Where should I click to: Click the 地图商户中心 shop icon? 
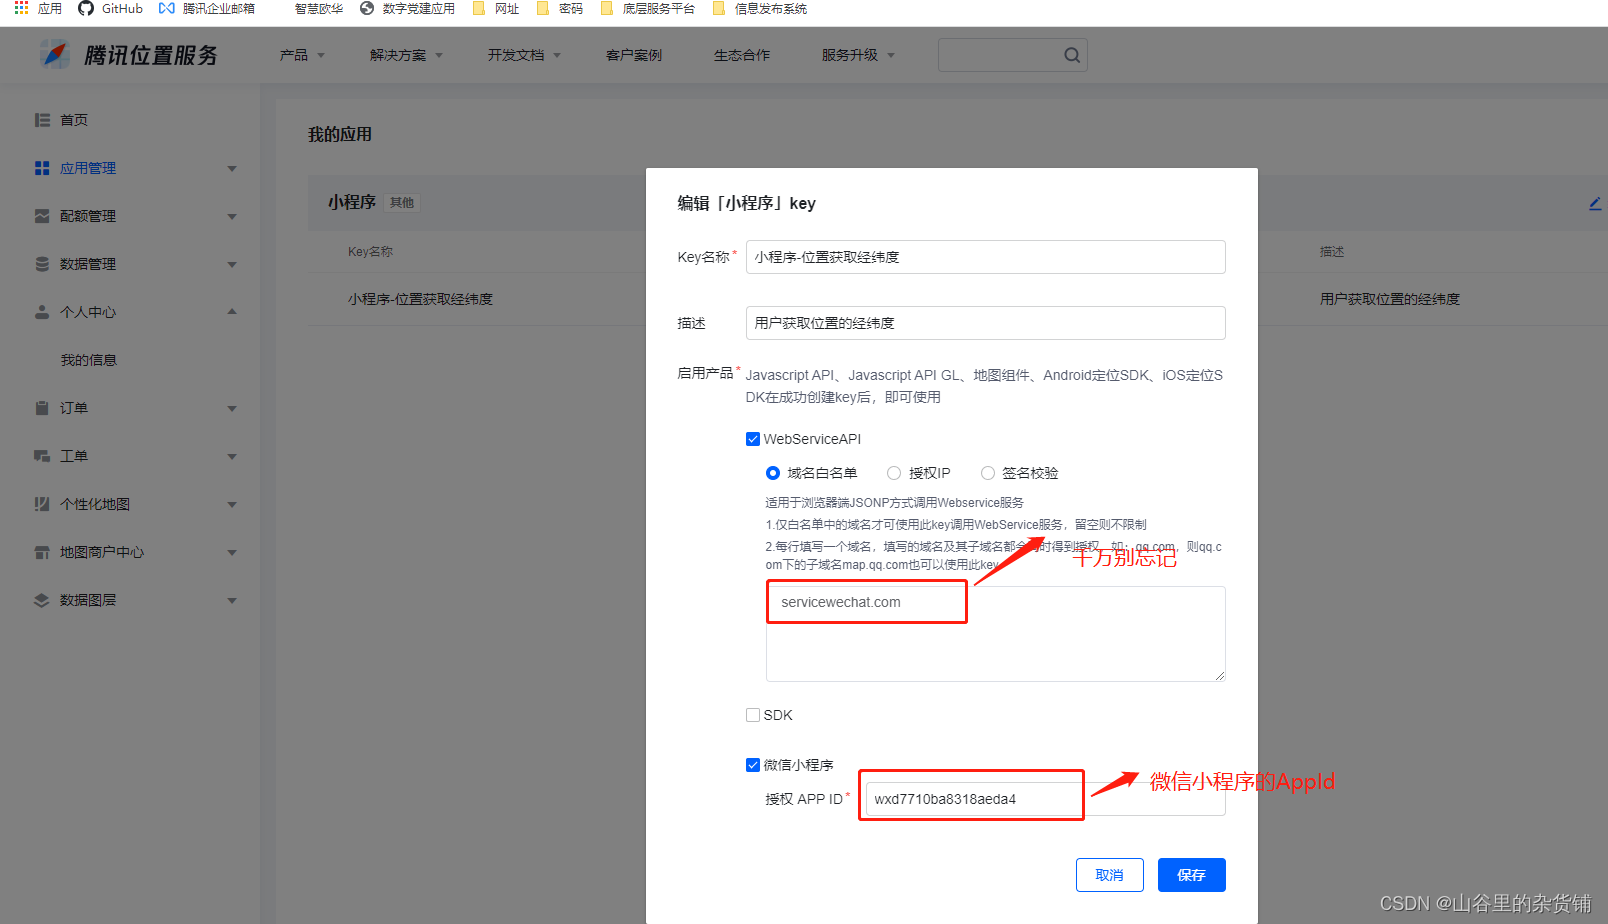(42, 552)
